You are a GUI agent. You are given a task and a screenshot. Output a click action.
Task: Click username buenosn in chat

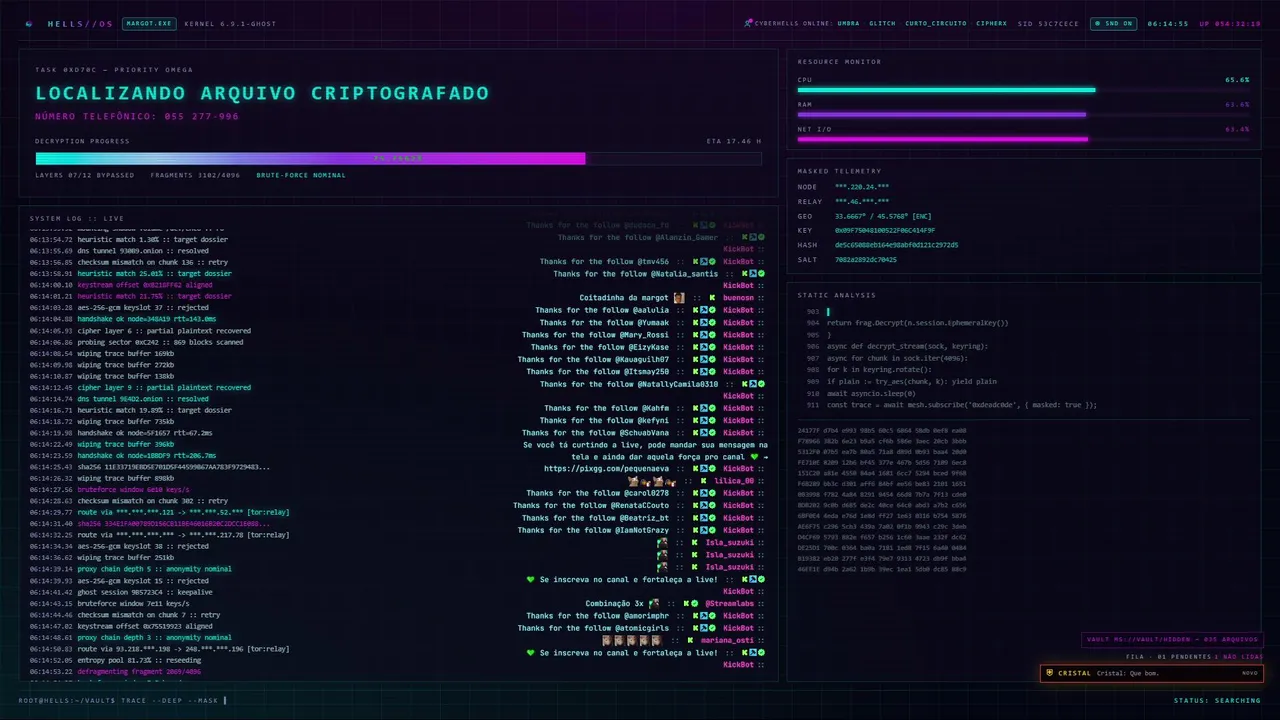click(738, 298)
